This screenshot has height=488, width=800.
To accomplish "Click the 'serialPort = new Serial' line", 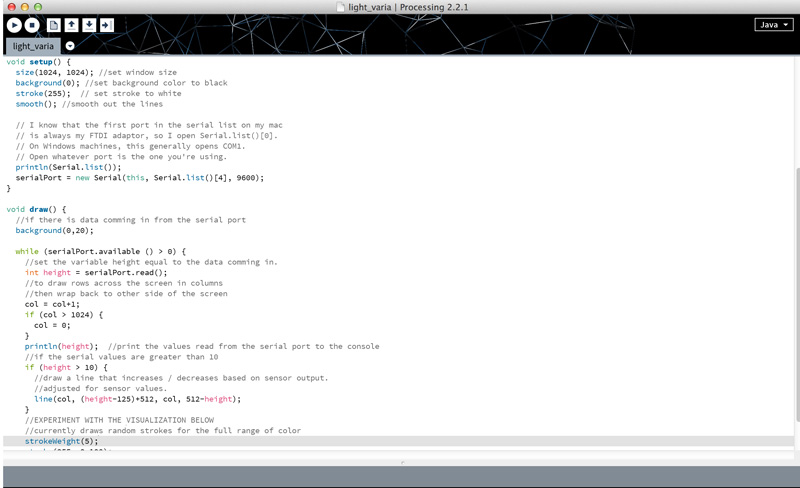I will 140,178.
